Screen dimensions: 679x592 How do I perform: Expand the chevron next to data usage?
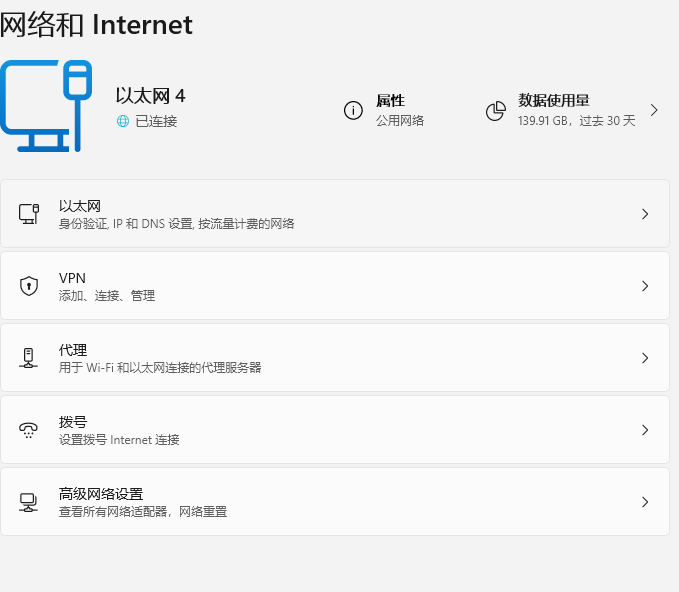pyautogui.click(x=654, y=110)
